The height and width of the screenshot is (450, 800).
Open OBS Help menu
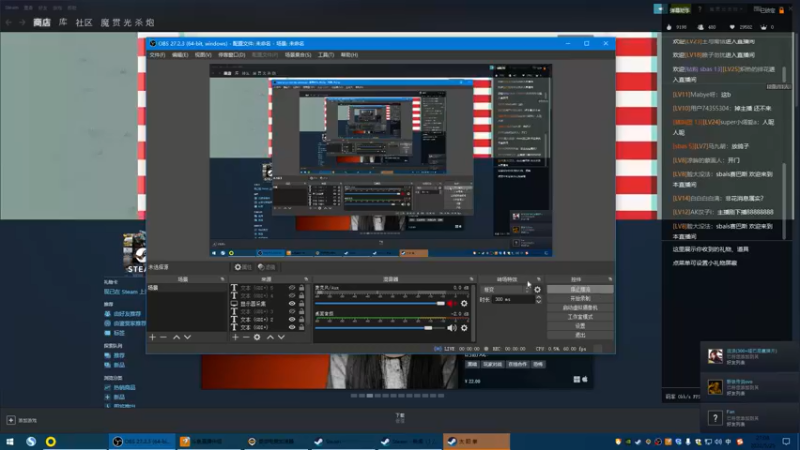[349, 55]
